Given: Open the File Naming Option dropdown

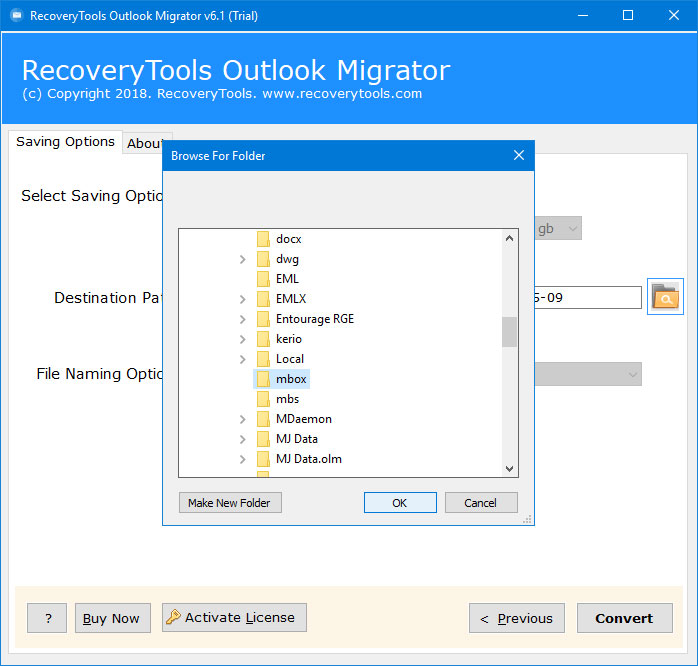Looking at the screenshot, I should 588,374.
